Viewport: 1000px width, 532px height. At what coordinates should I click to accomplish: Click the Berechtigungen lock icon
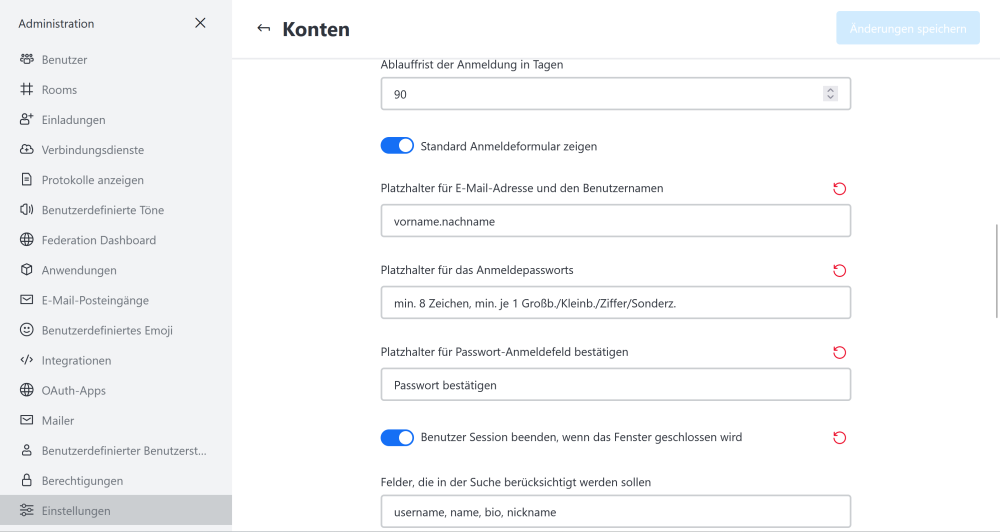pos(26,480)
